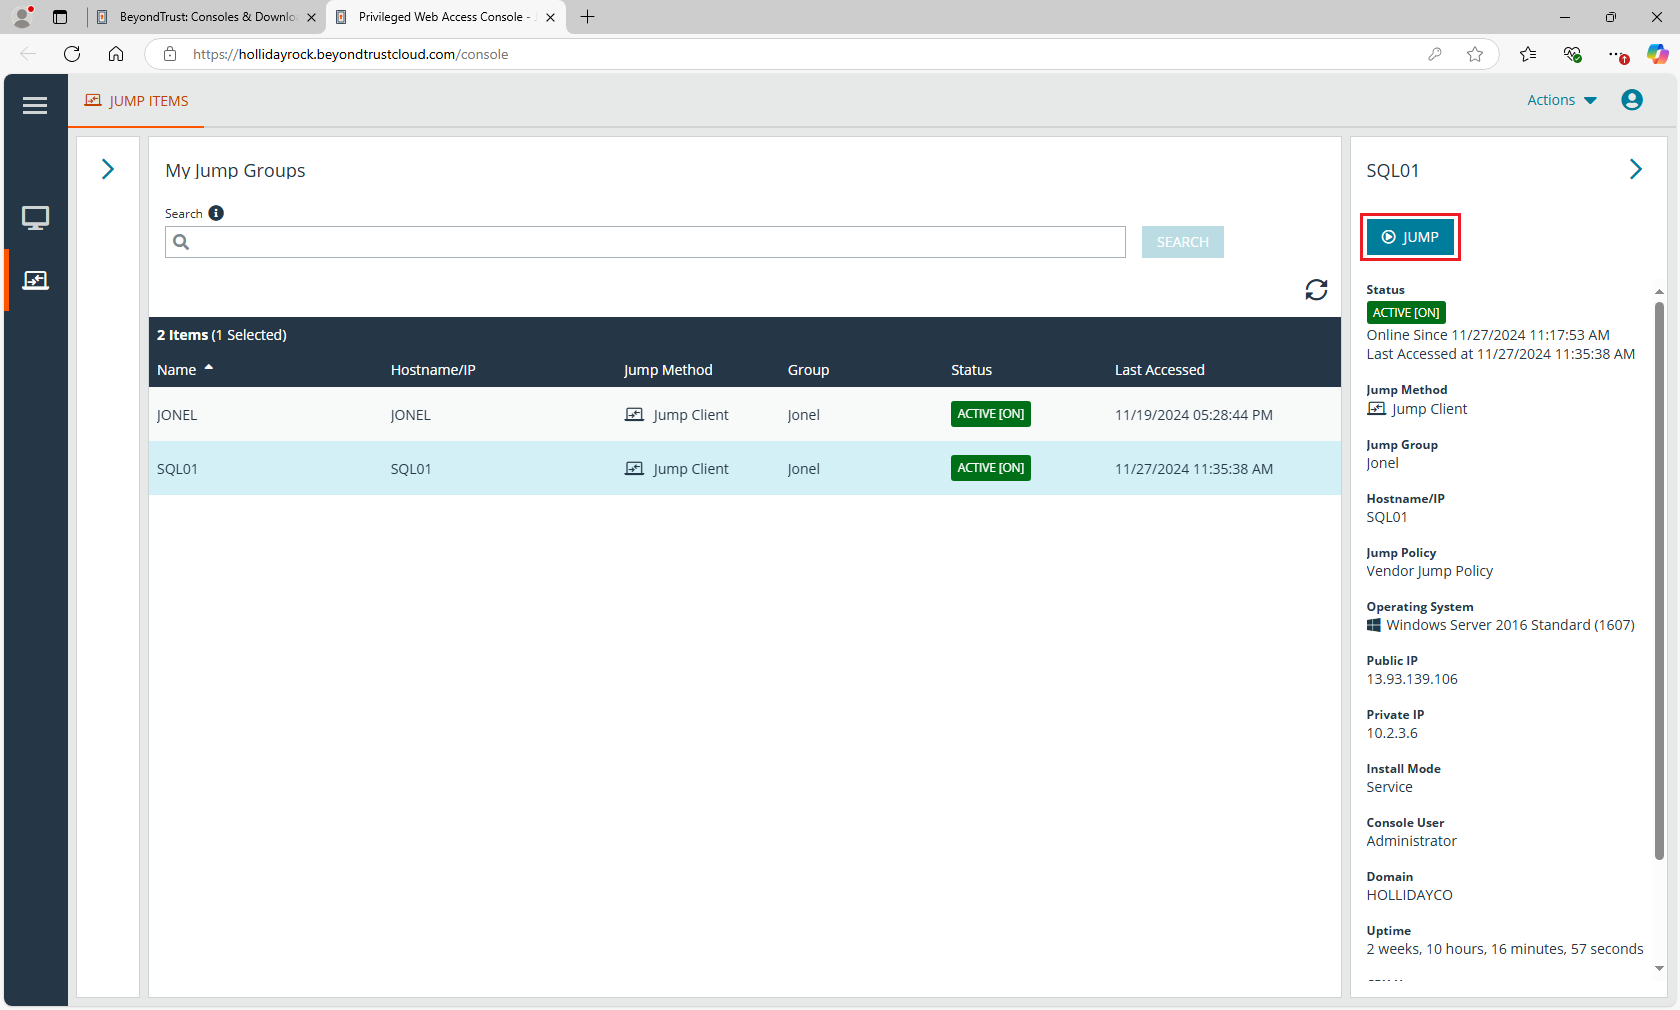Screen dimensions: 1680x1010
Task: Open the hamburger navigation menu
Action: point(35,105)
